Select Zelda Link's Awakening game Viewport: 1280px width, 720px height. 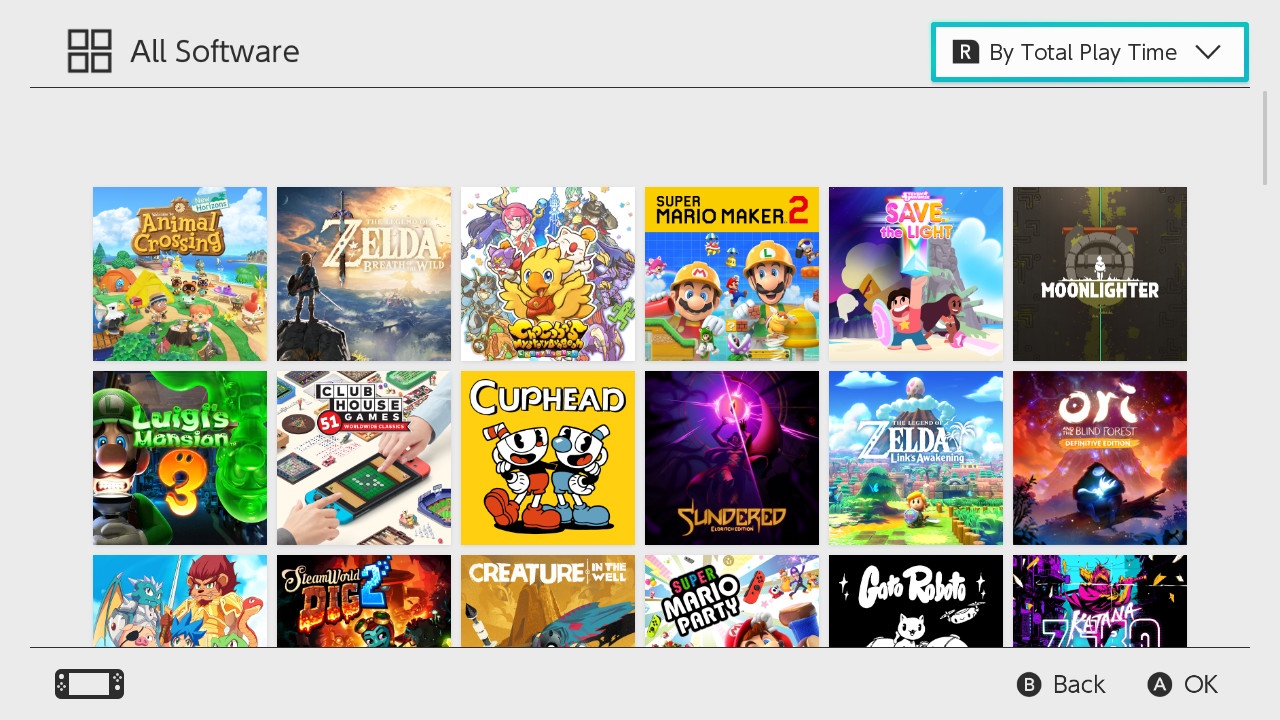pos(916,458)
